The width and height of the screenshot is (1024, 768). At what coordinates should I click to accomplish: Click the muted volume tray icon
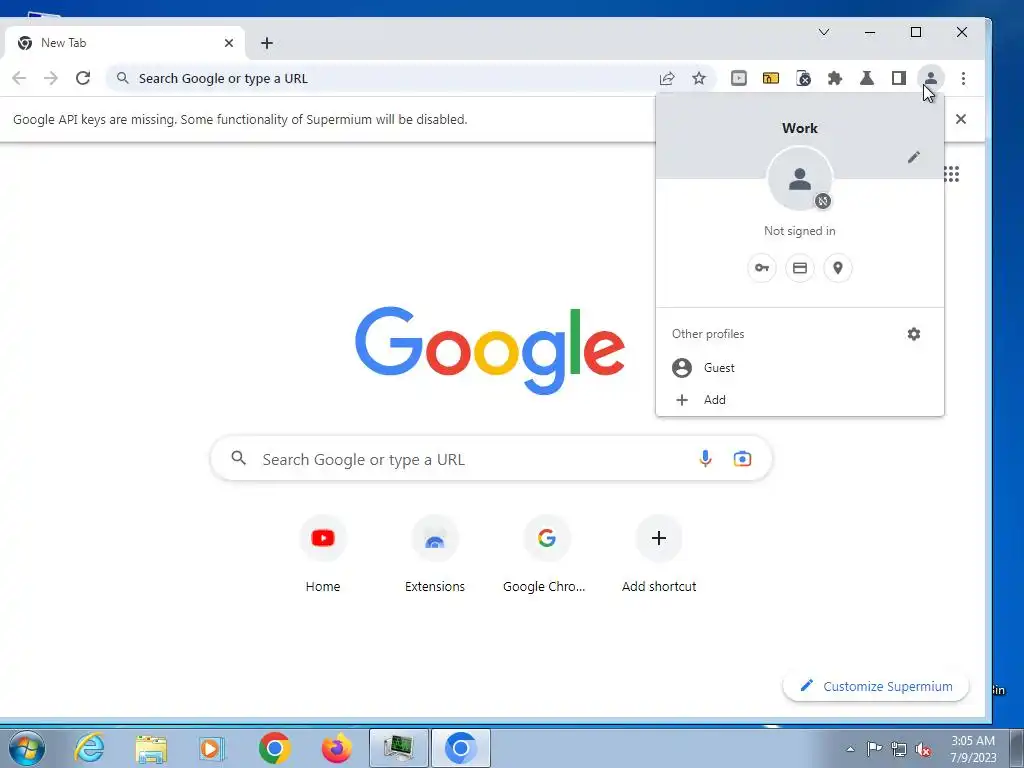click(923, 749)
